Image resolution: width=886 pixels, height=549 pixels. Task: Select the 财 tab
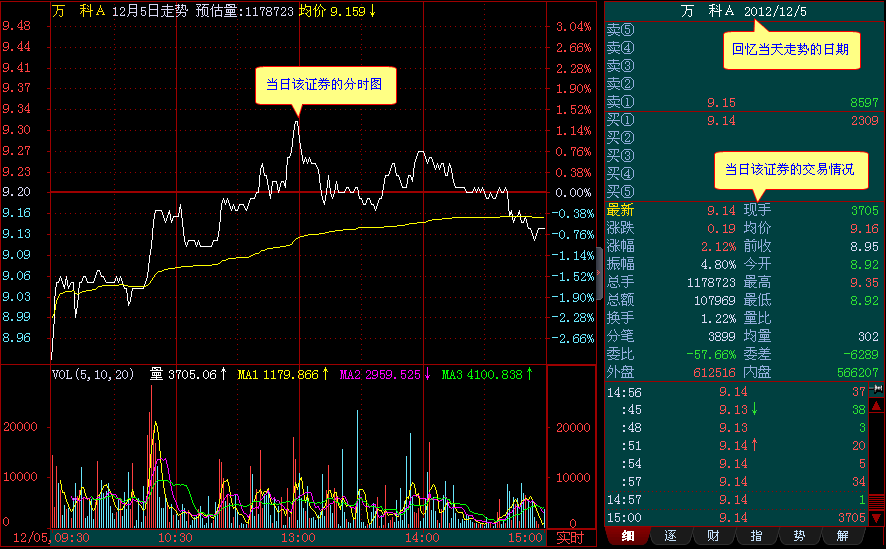click(713, 537)
